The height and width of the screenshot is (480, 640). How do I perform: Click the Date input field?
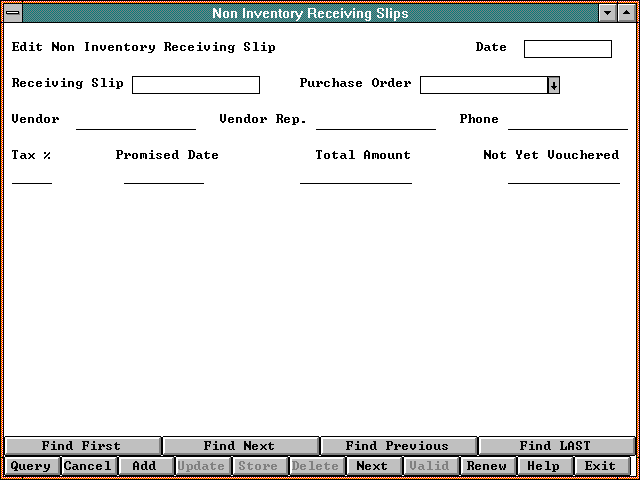pyautogui.click(x=567, y=49)
